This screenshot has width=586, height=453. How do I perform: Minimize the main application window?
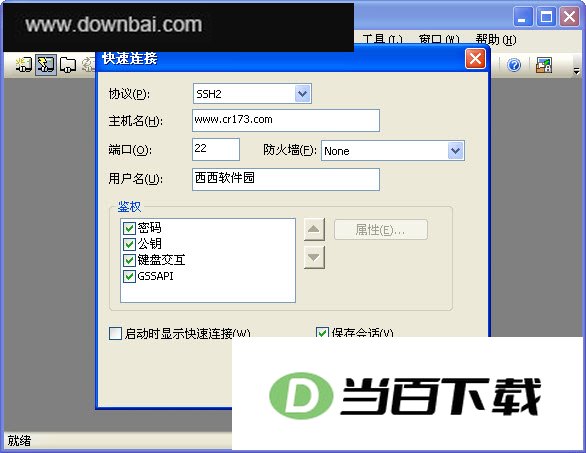pos(523,17)
